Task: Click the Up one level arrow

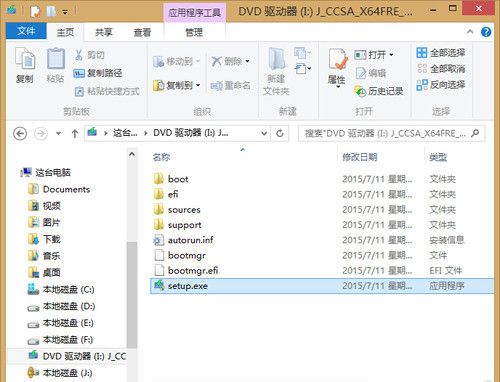Action: point(75,134)
